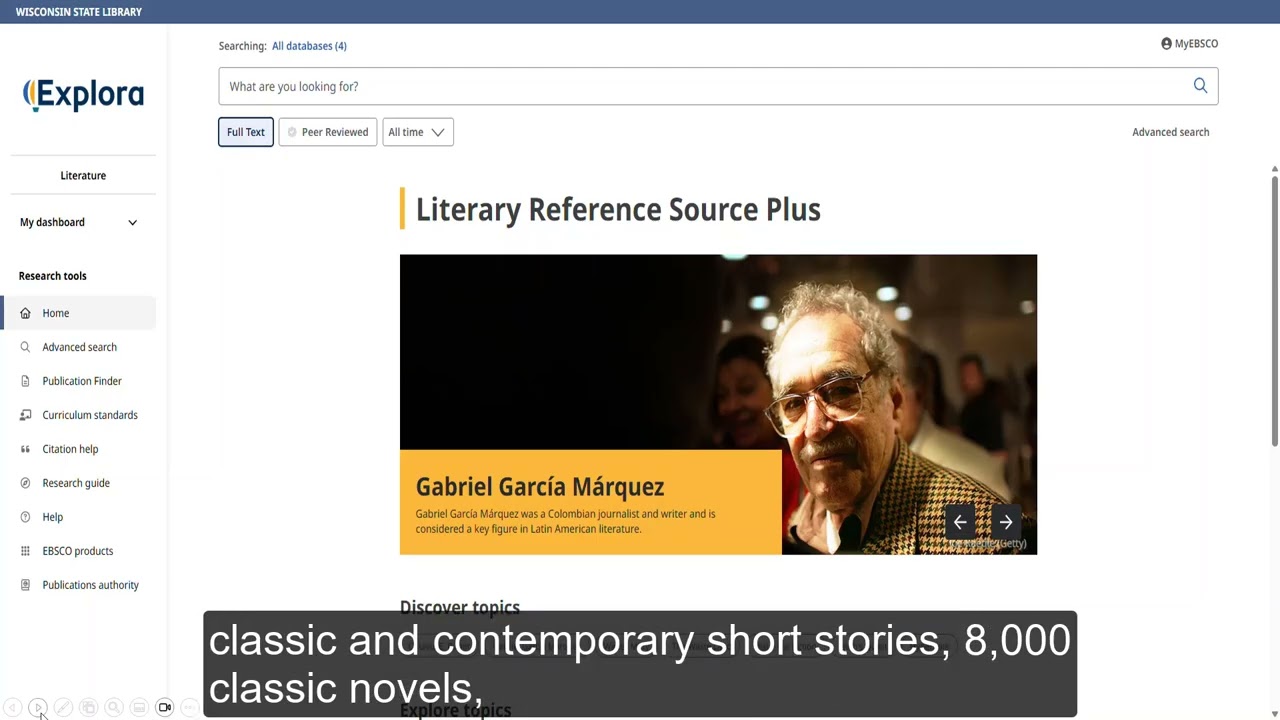Open EBSCO products link
Screen dimensions: 1280x720
(78, 551)
